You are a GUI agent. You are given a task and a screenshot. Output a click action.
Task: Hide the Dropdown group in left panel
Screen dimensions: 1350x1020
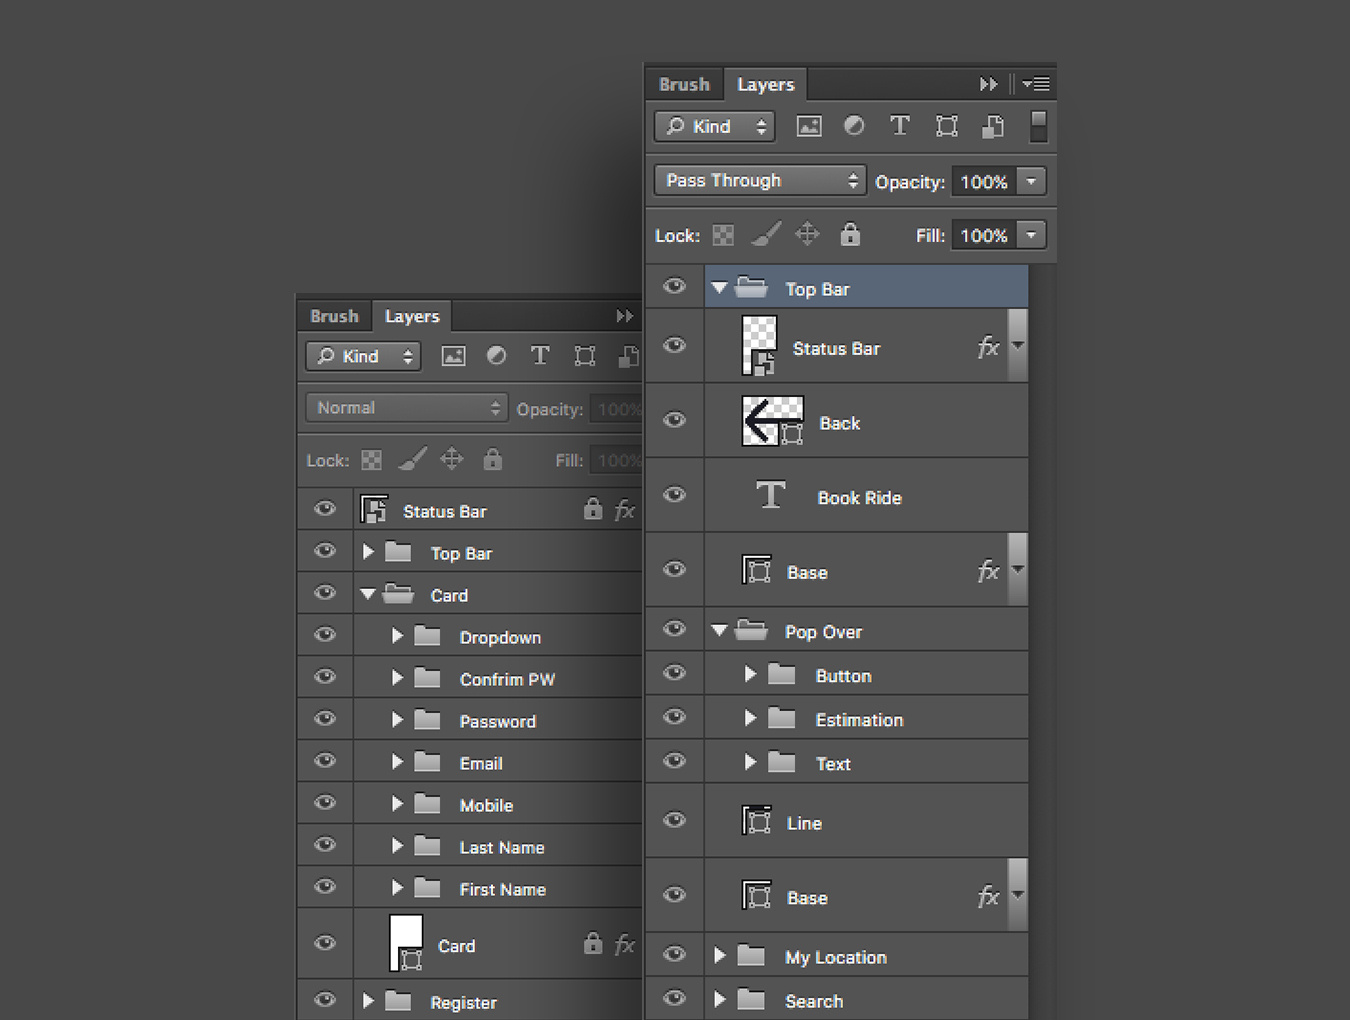325,635
